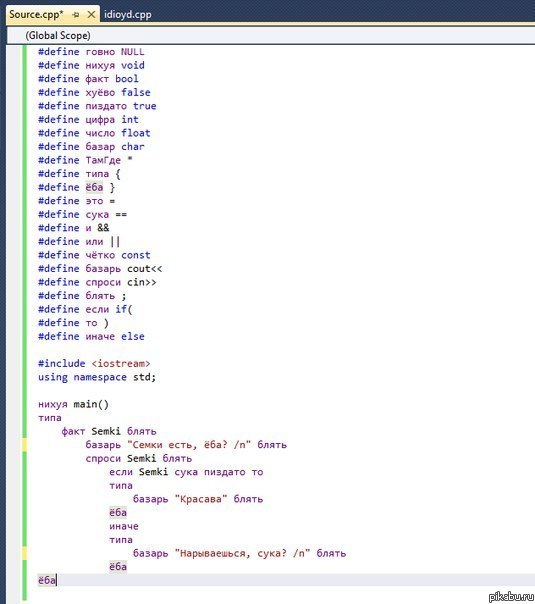
Task: Click the 'cout<<' text in defines
Action: tap(144, 268)
